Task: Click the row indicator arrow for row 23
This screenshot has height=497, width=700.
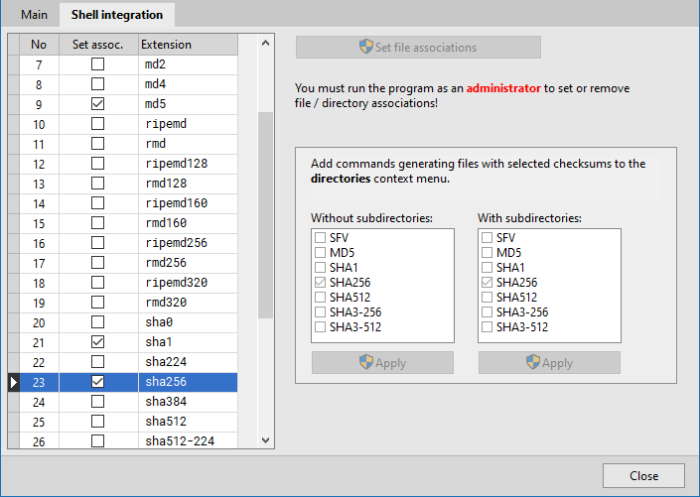Action: (13, 382)
